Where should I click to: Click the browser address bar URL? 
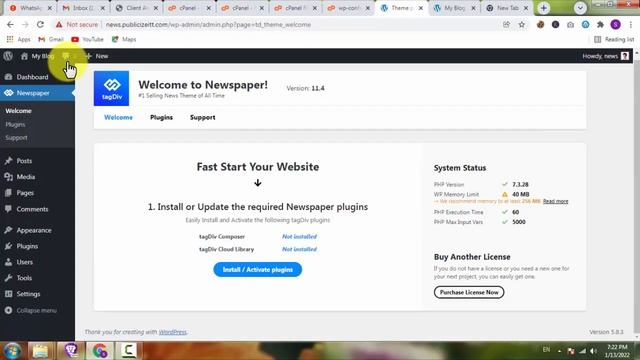click(x=208, y=24)
